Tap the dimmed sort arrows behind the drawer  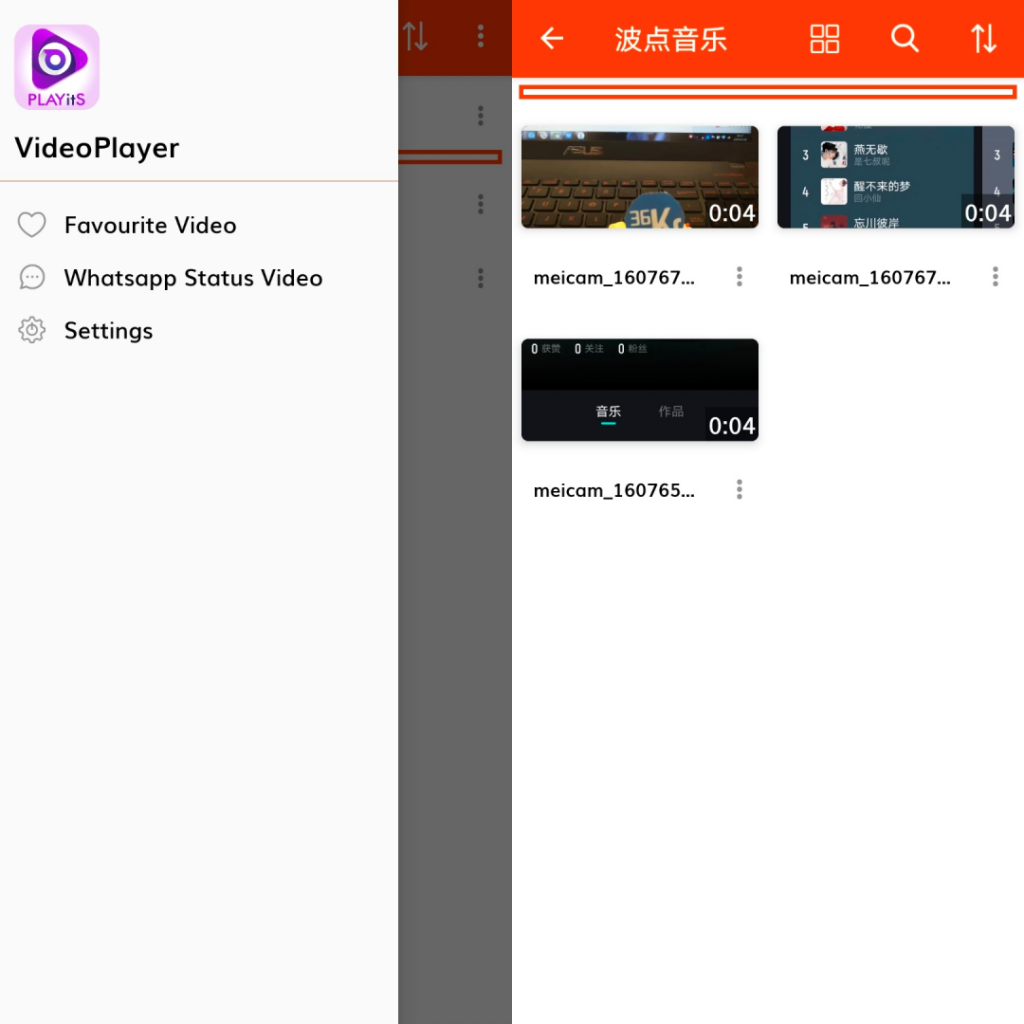click(415, 37)
